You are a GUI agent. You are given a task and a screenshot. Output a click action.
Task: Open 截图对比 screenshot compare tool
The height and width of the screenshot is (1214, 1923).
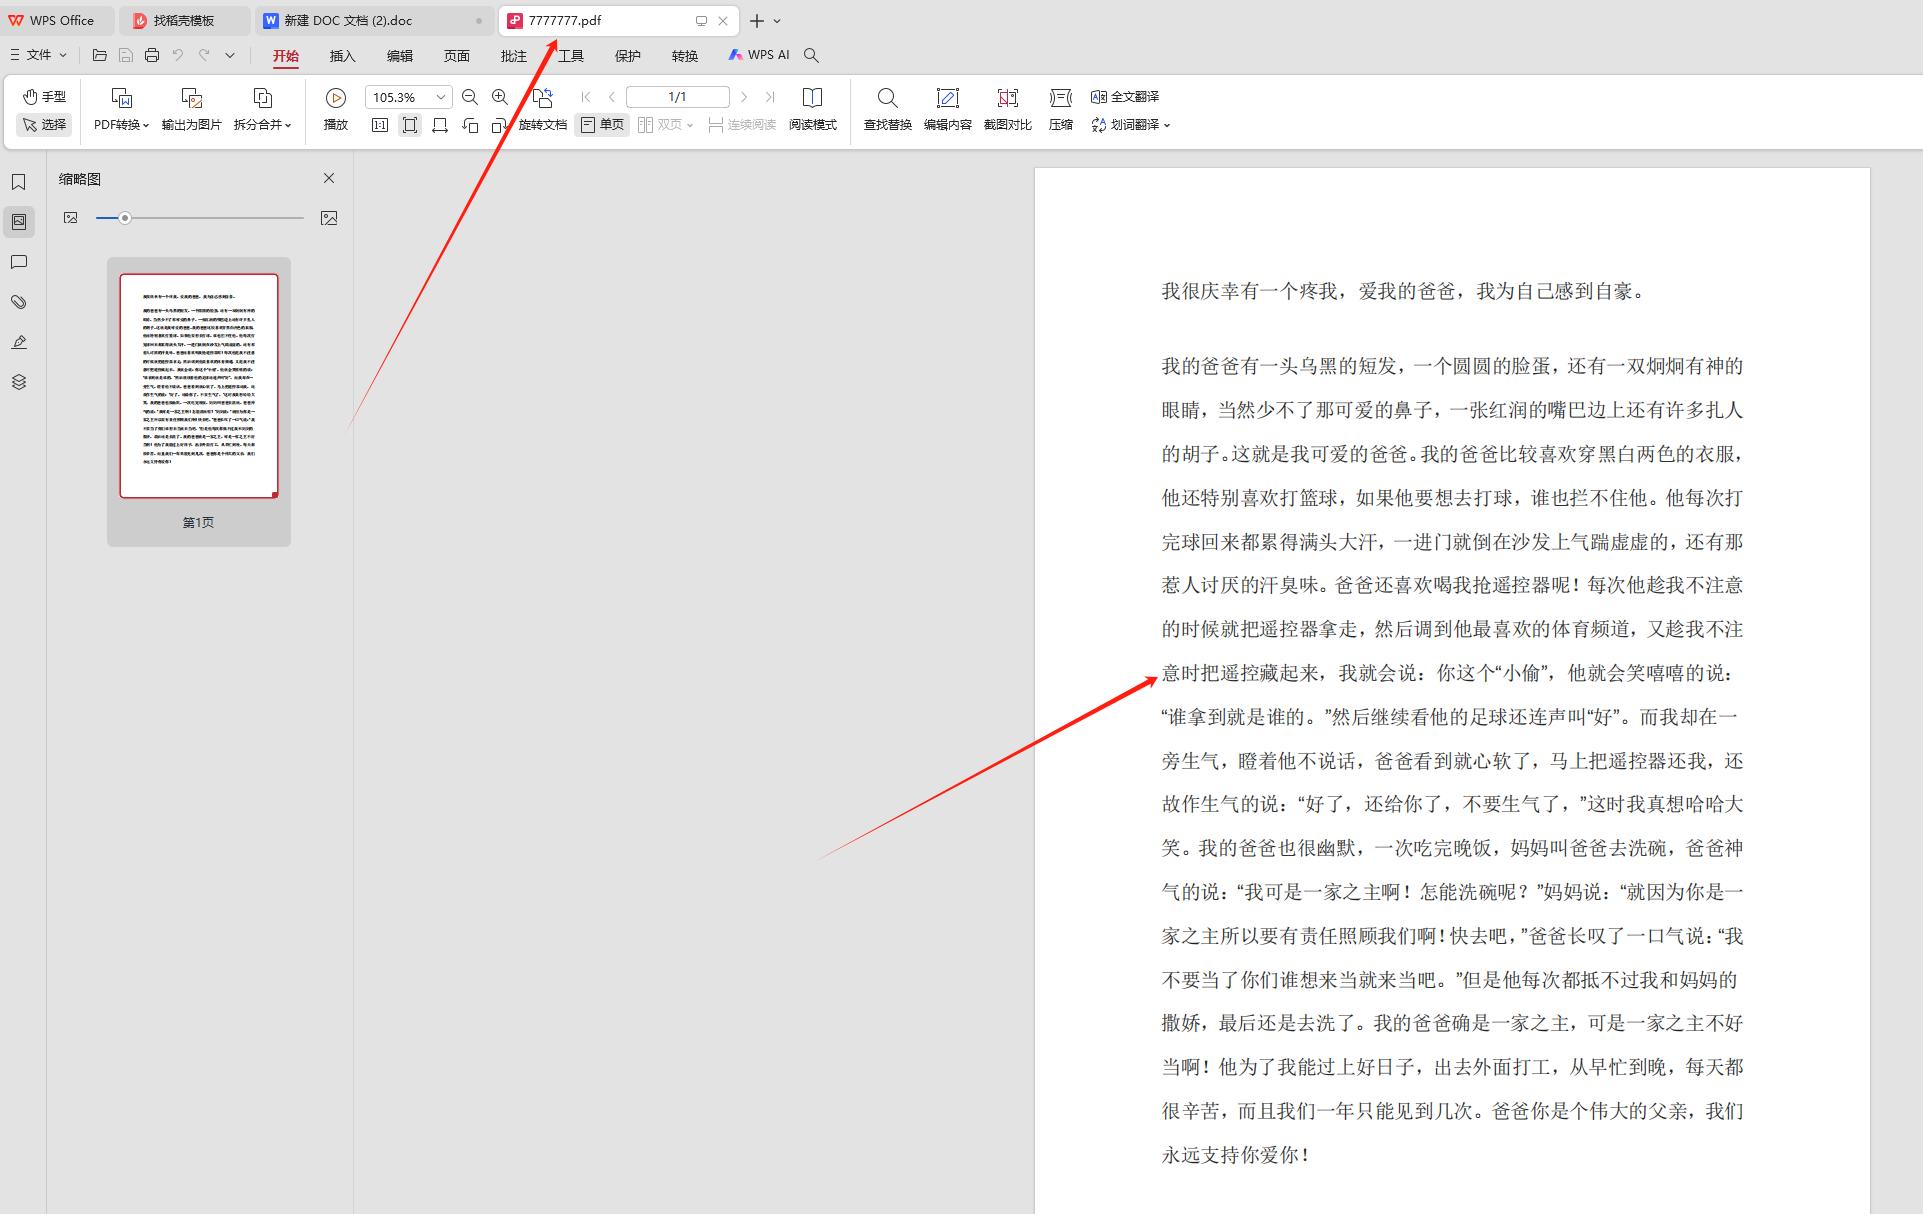(x=1007, y=109)
